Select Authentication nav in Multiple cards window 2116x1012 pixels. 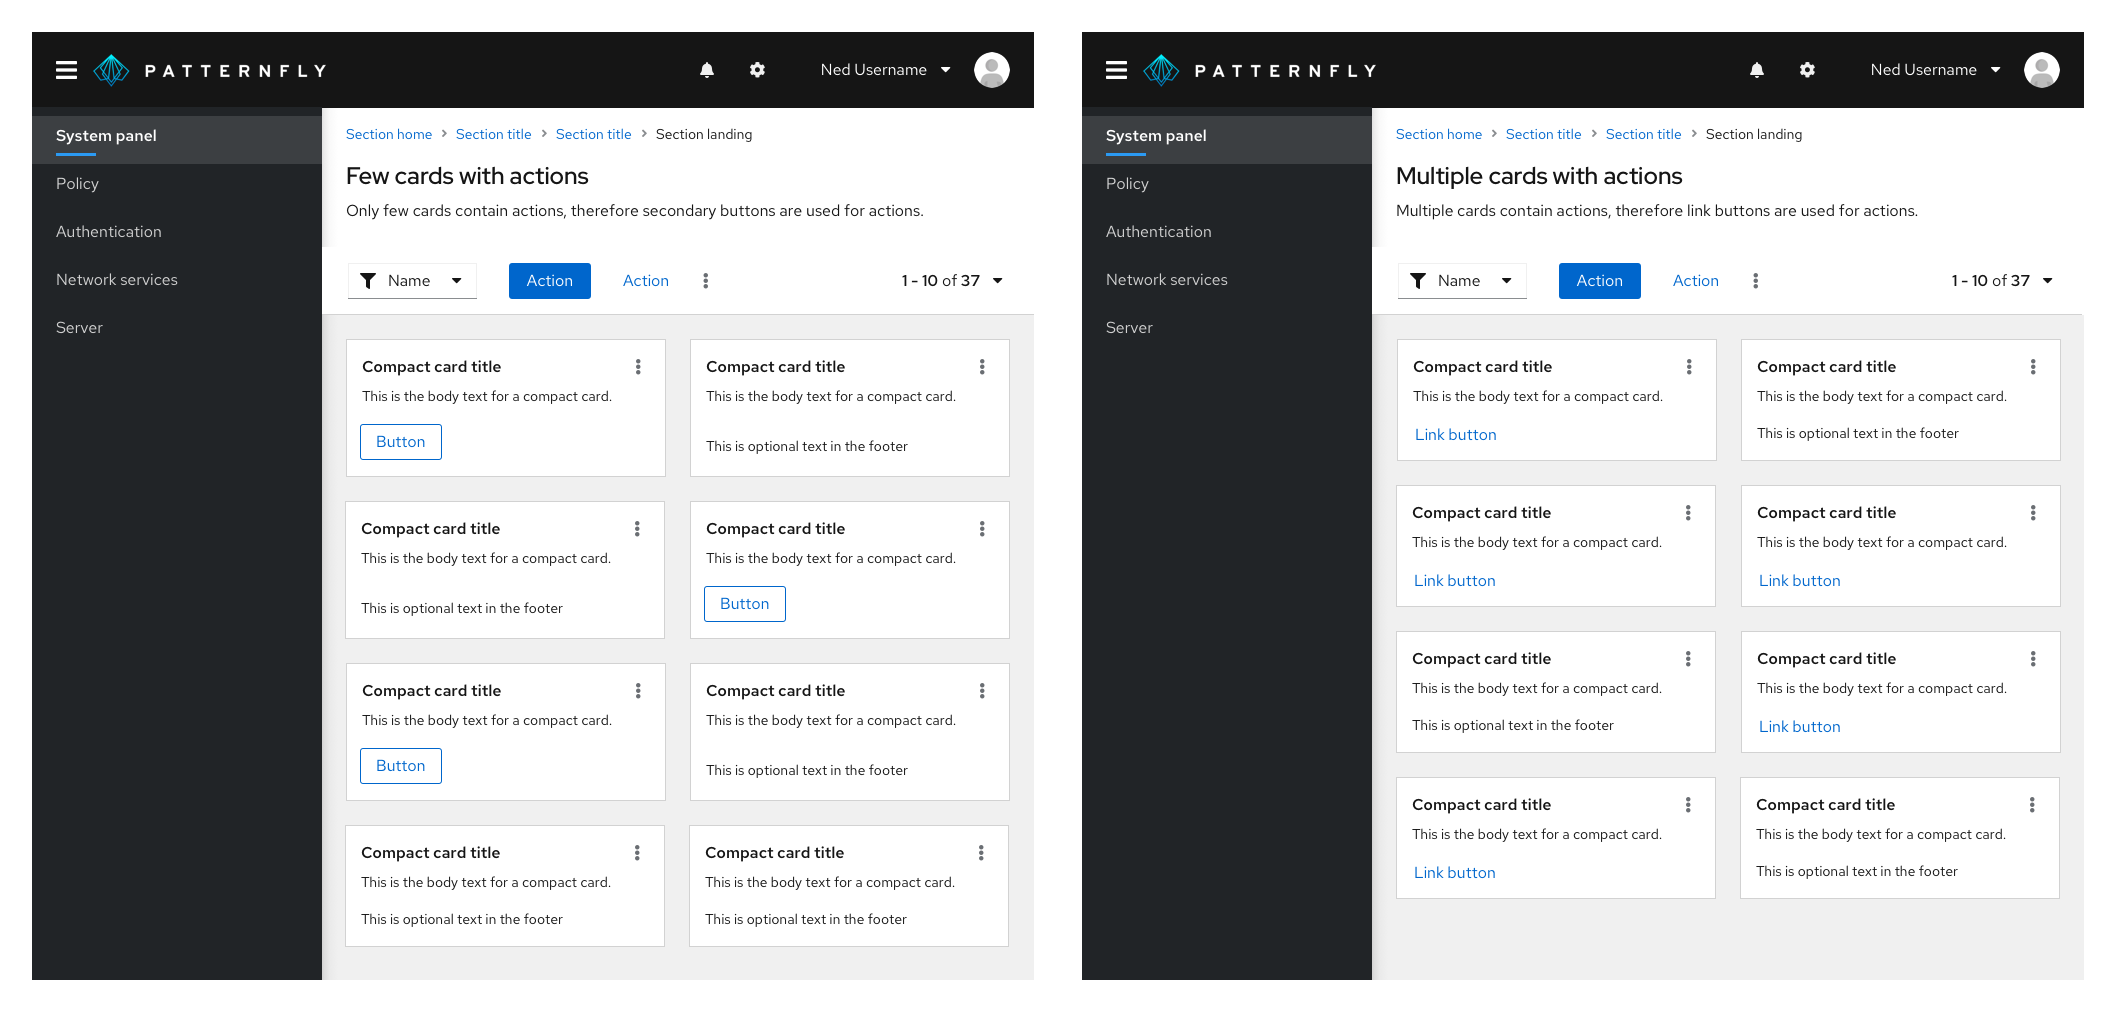[1227, 232]
